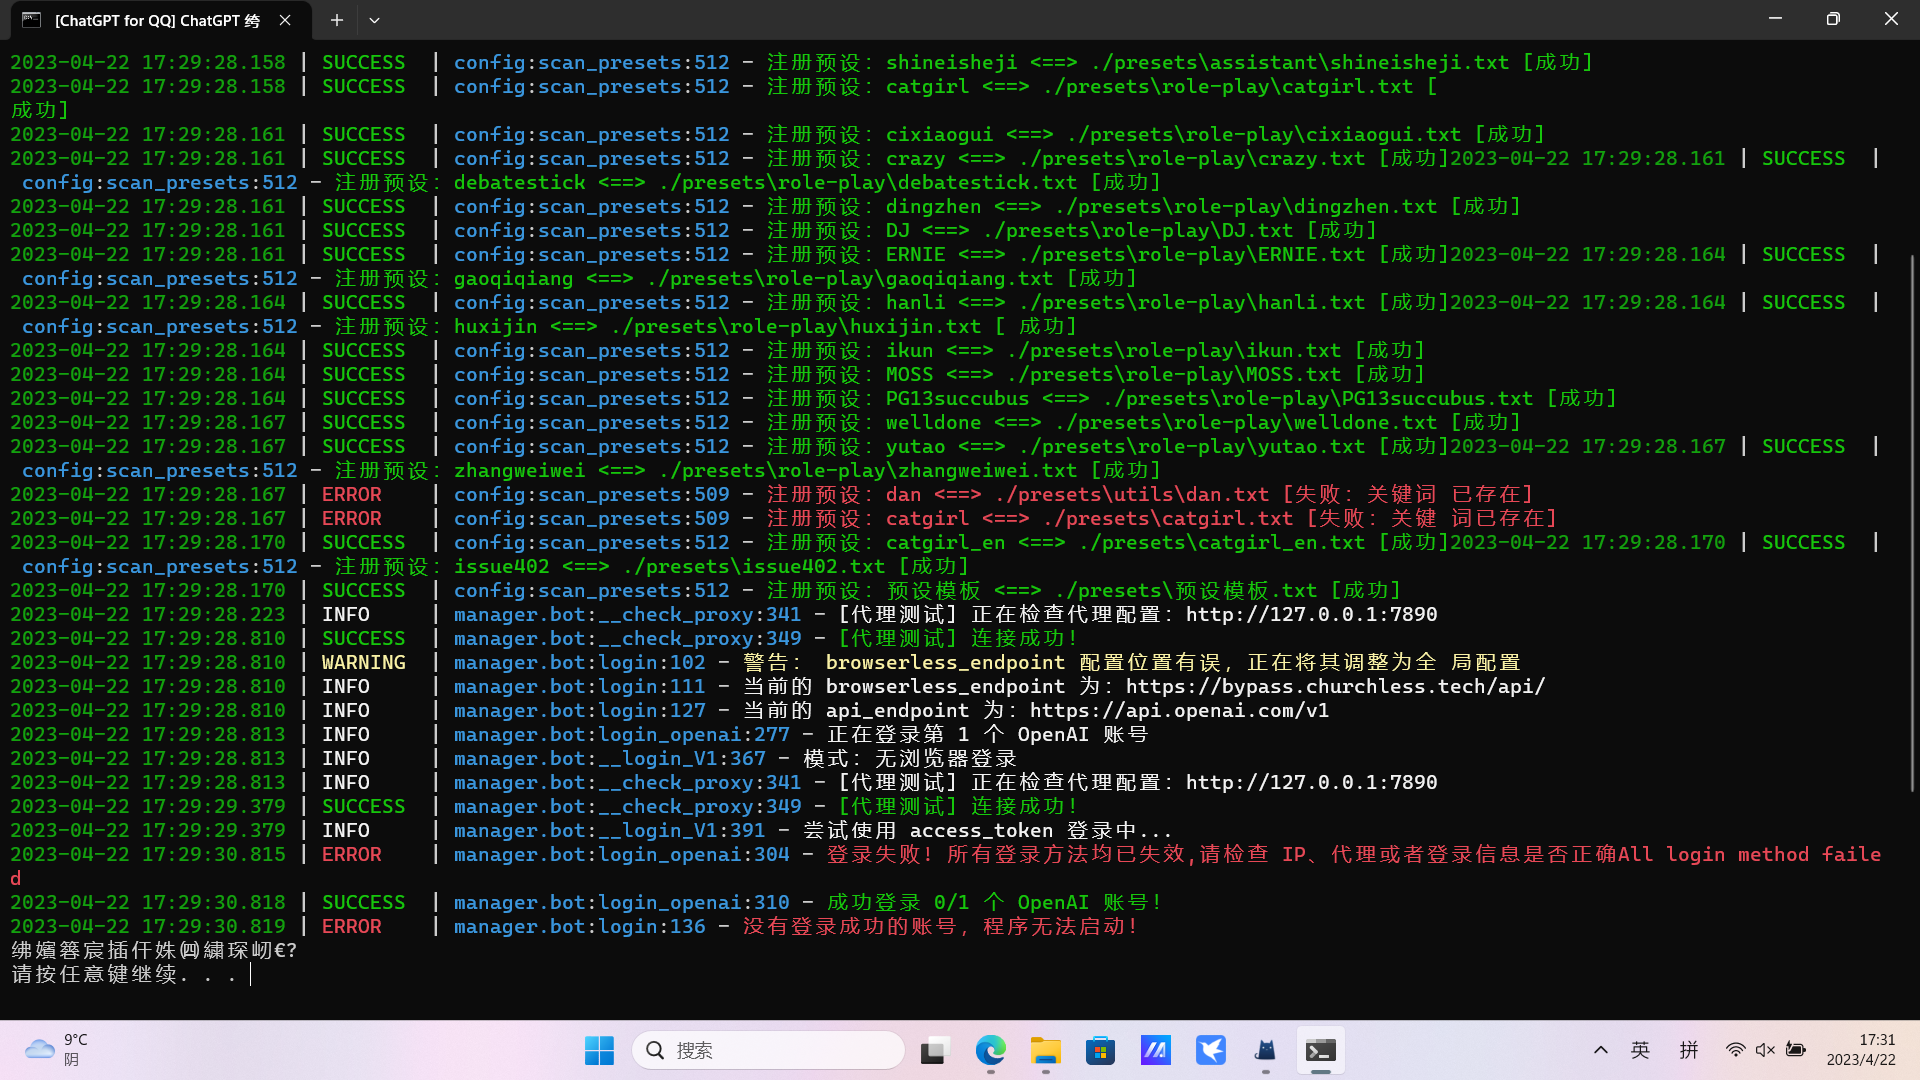Click '成功登录 0/1 个 OpenAI 账号!' text
1920x1080 pixels.
[994, 902]
